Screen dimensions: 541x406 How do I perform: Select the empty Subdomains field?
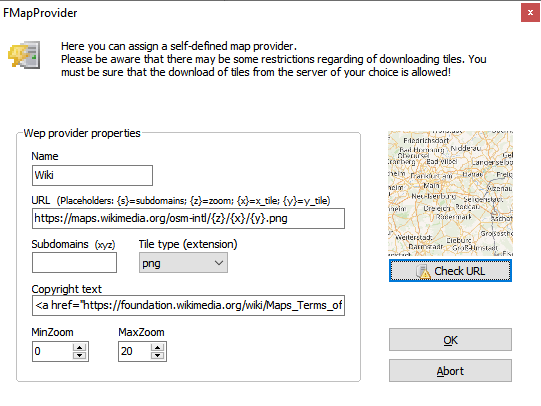click(x=74, y=263)
